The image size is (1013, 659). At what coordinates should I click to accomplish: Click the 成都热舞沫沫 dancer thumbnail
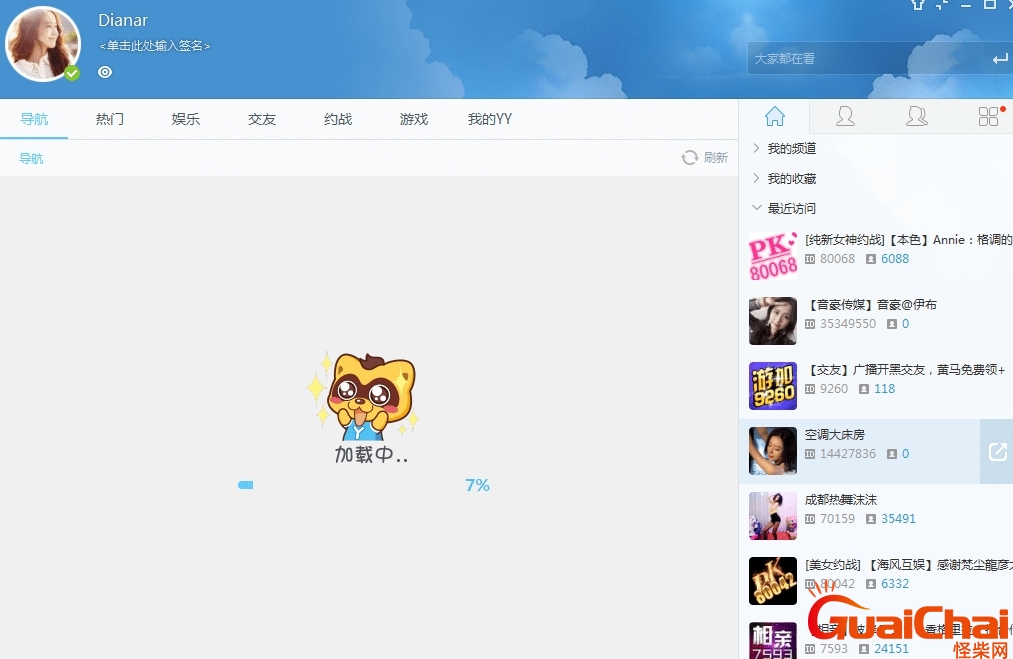[x=773, y=516]
